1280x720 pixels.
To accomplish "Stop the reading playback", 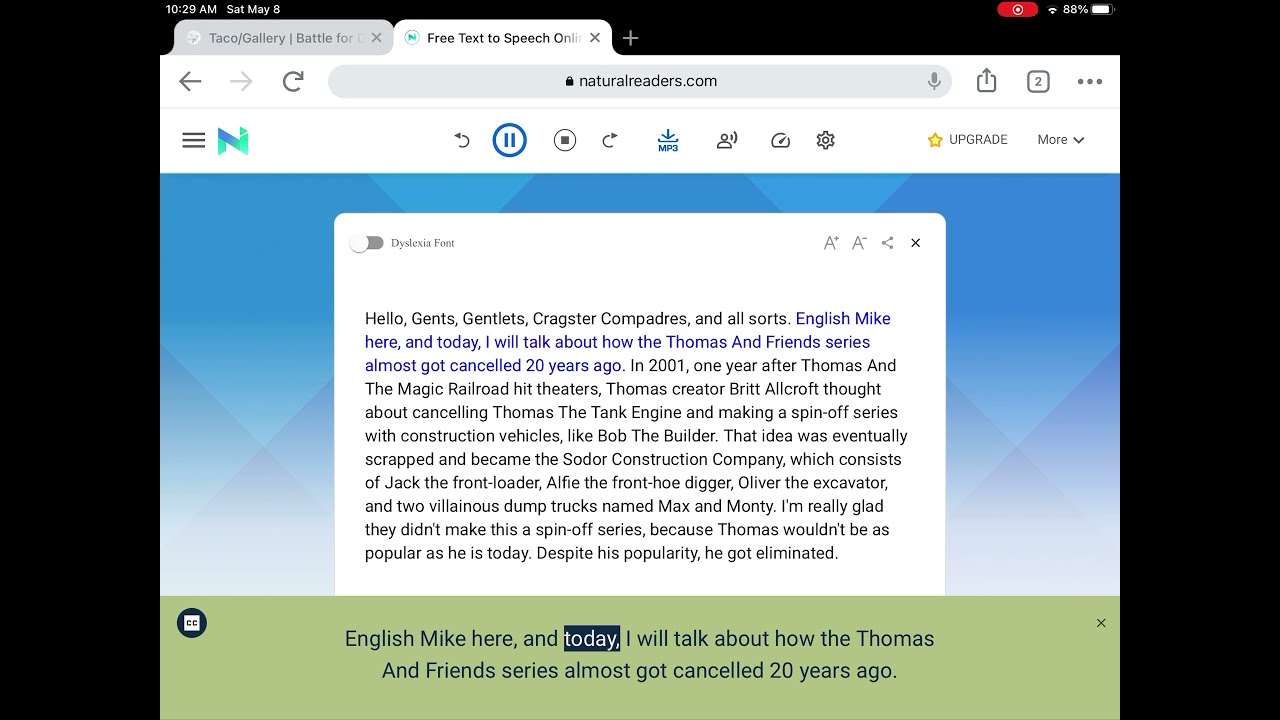I will coord(565,140).
